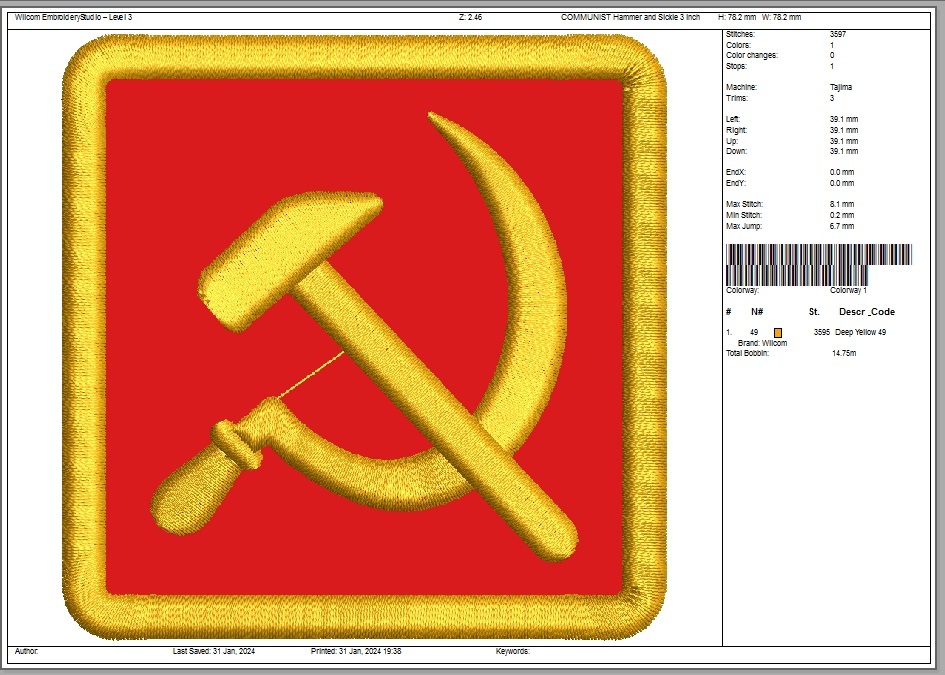The width and height of the screenshot is (945, 675).
Task: Click the 'Left:' label
Action: [x=733, y=119]
